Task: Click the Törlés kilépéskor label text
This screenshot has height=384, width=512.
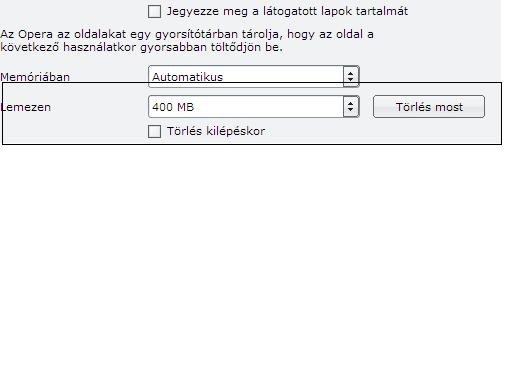Action: pos(216,131)
